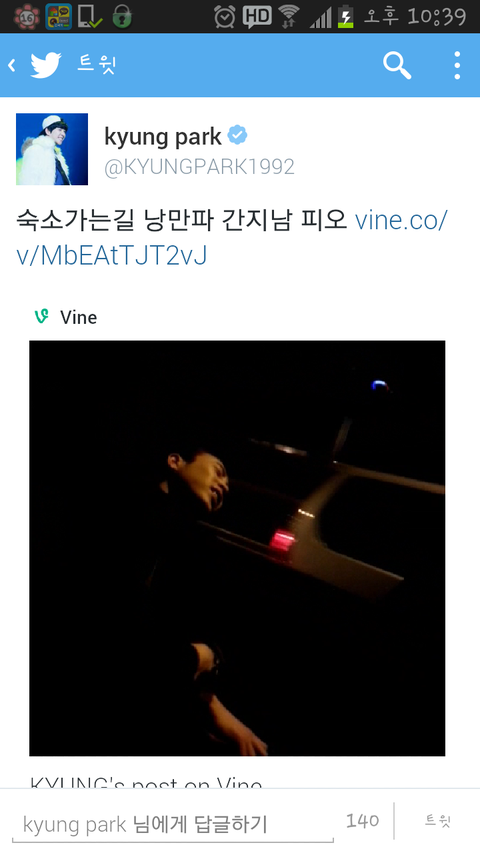Open kyung park's profile picture
The width and height of the screenshot is (480, 853).
click(x=52, y=149)
